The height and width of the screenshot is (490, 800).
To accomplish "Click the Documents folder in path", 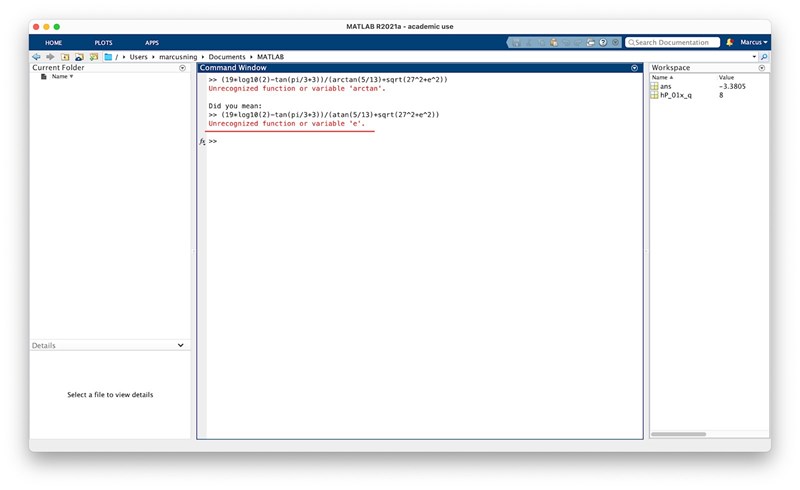I will [228, 57].
